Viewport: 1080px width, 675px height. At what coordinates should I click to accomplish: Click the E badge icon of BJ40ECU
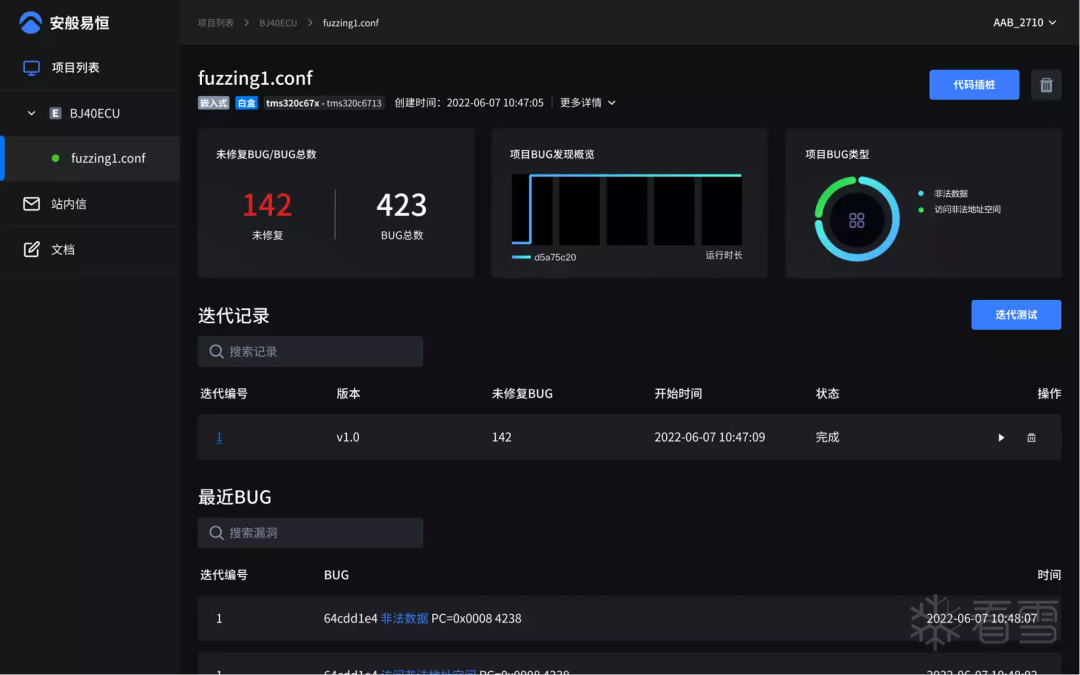(x=56, y=113)
